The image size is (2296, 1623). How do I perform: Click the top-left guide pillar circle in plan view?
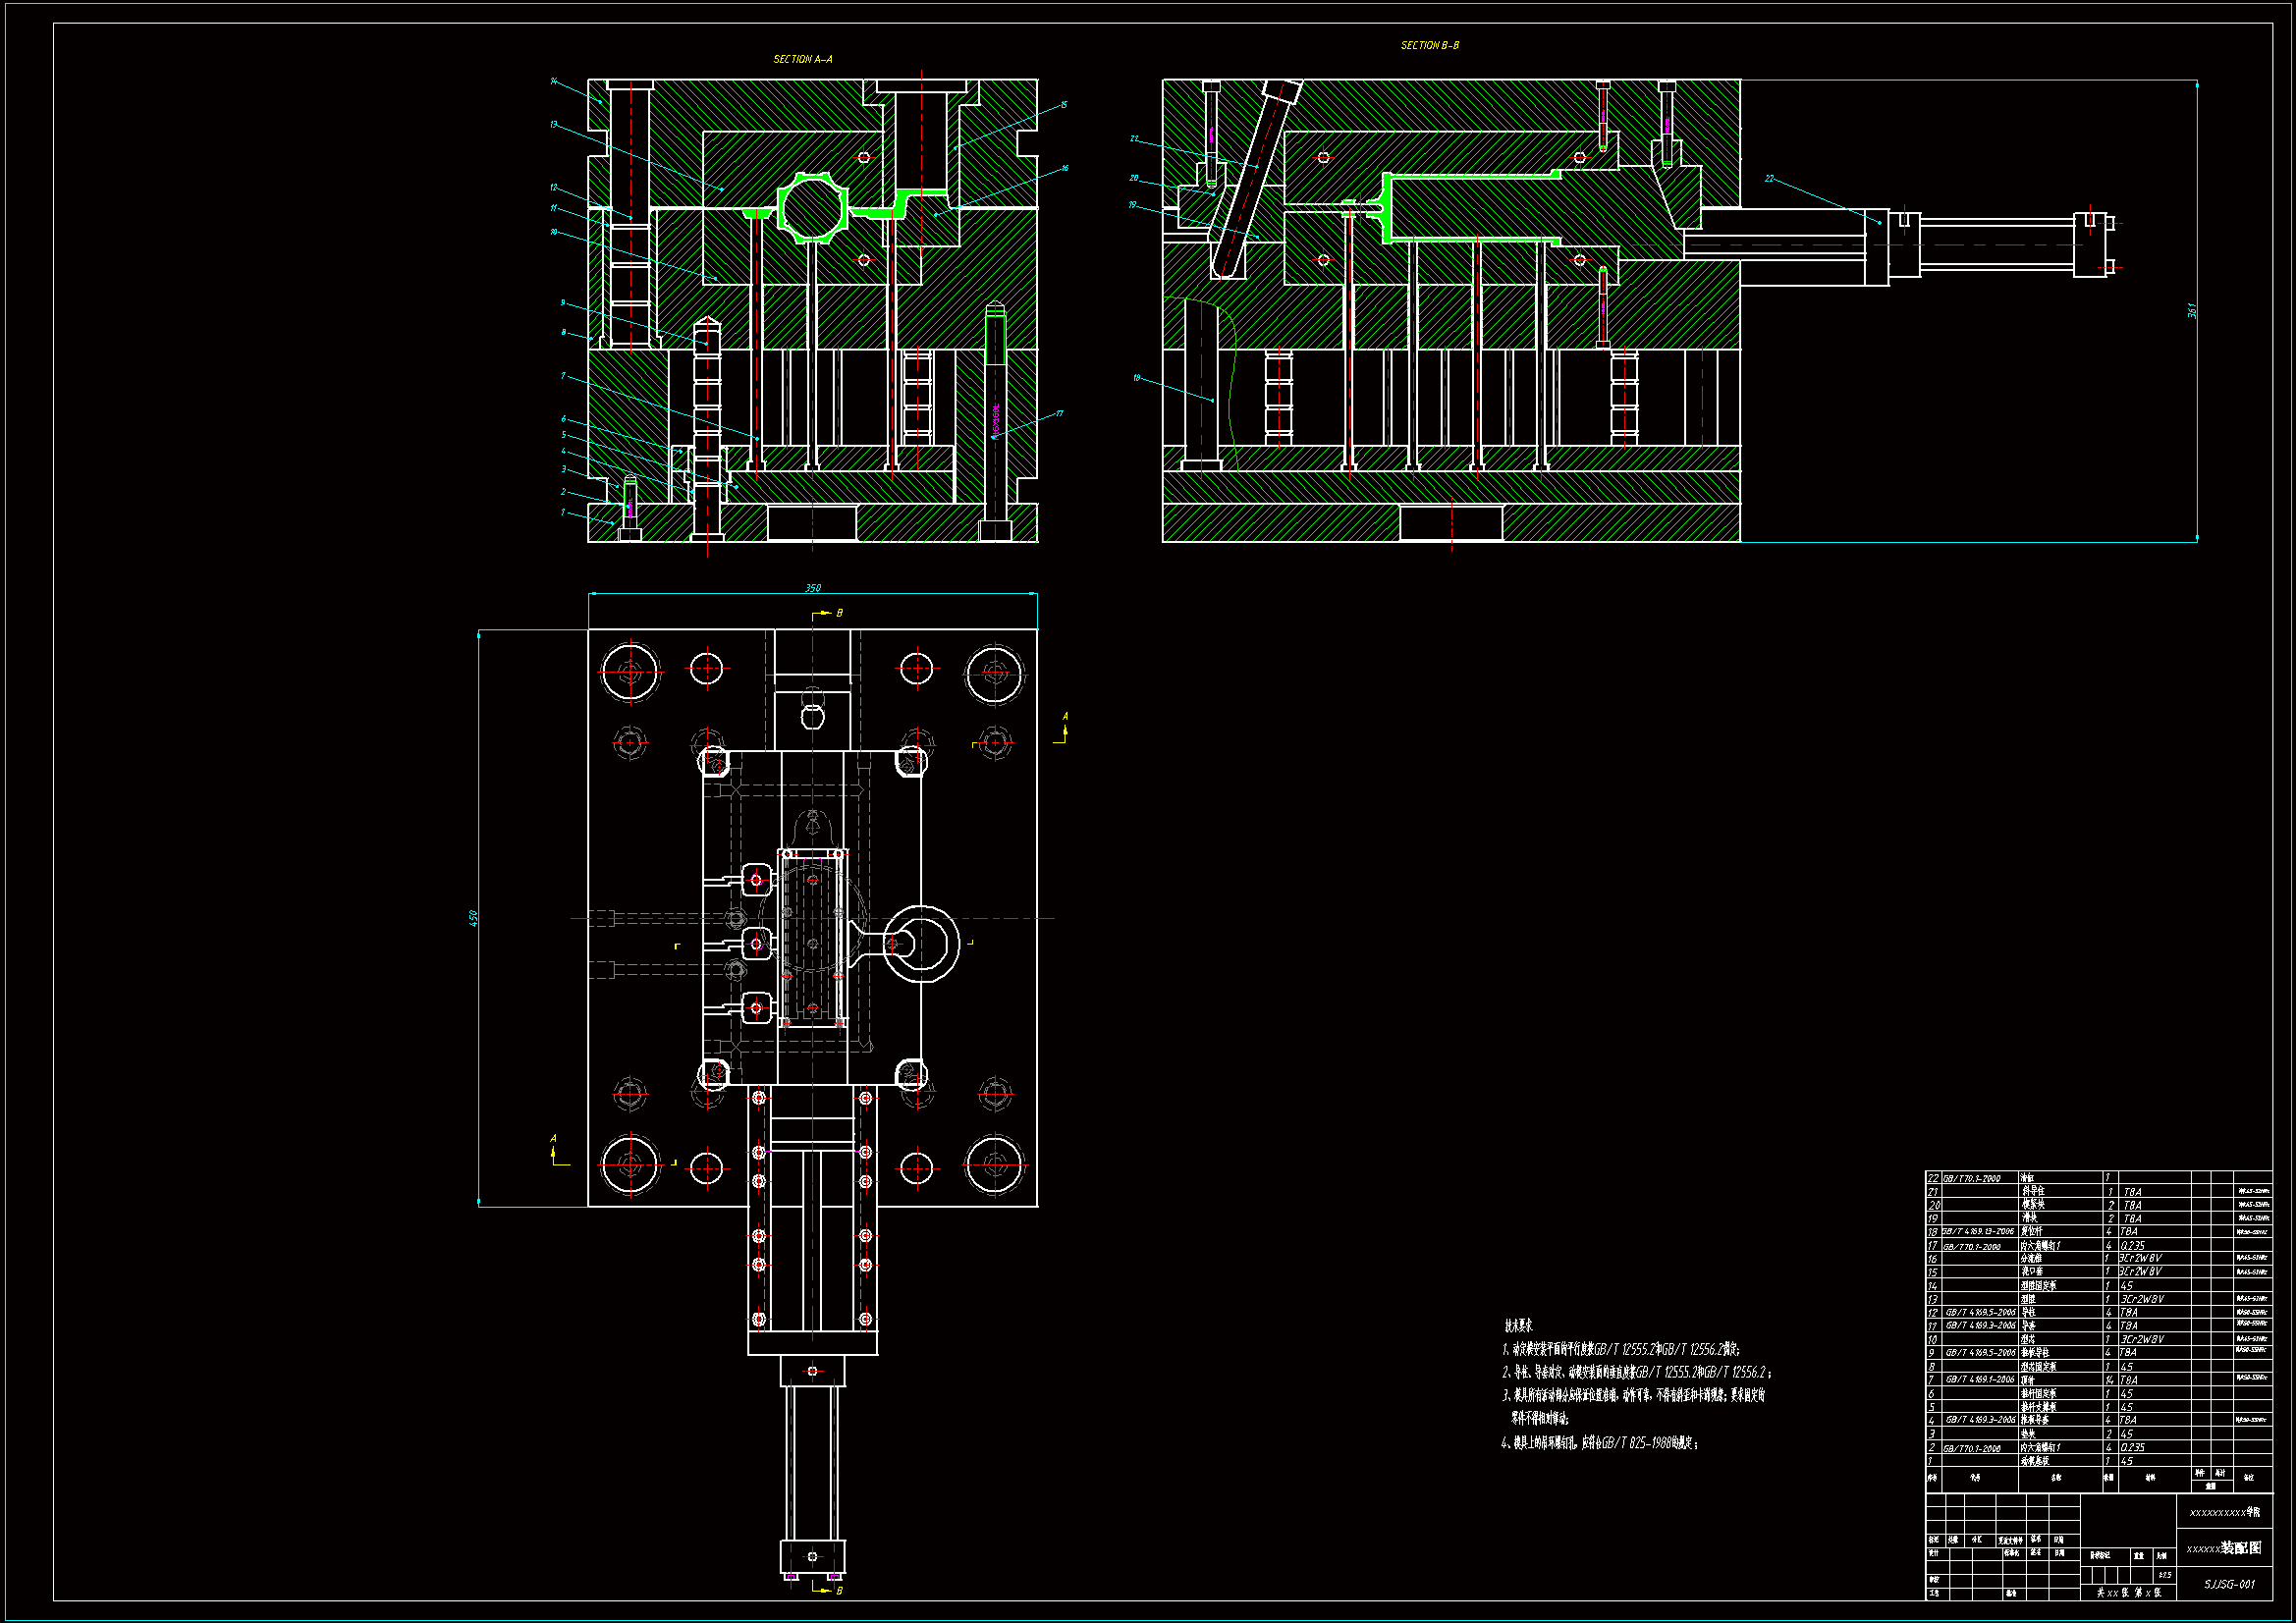pyautogui.click(x=630, y=673)
